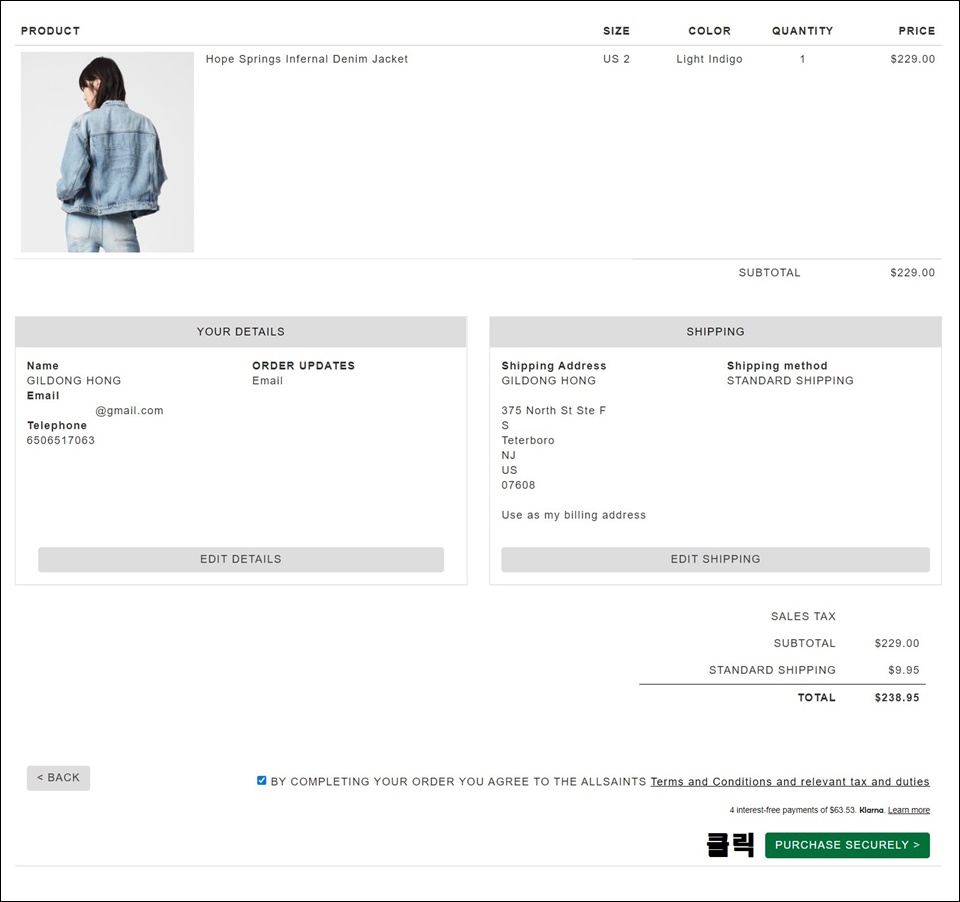Click the color value Light Indigo
Screen dimensions: 960x902
pyautogui.click(x=709, y=59)
